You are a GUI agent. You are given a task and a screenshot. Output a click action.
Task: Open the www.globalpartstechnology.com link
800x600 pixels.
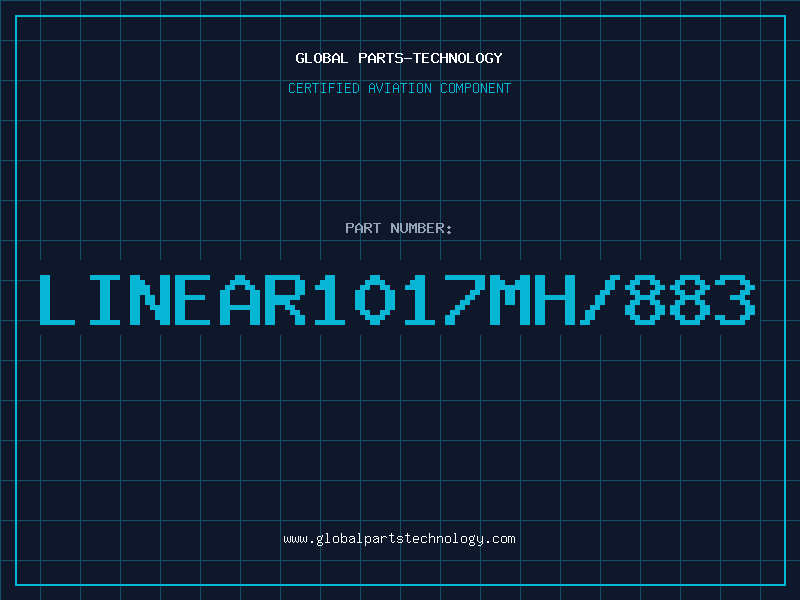point(399,539)
